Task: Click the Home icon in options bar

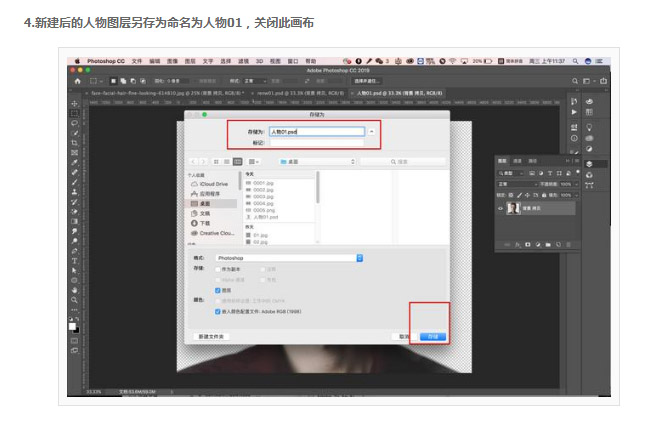Action: (78, 81)
